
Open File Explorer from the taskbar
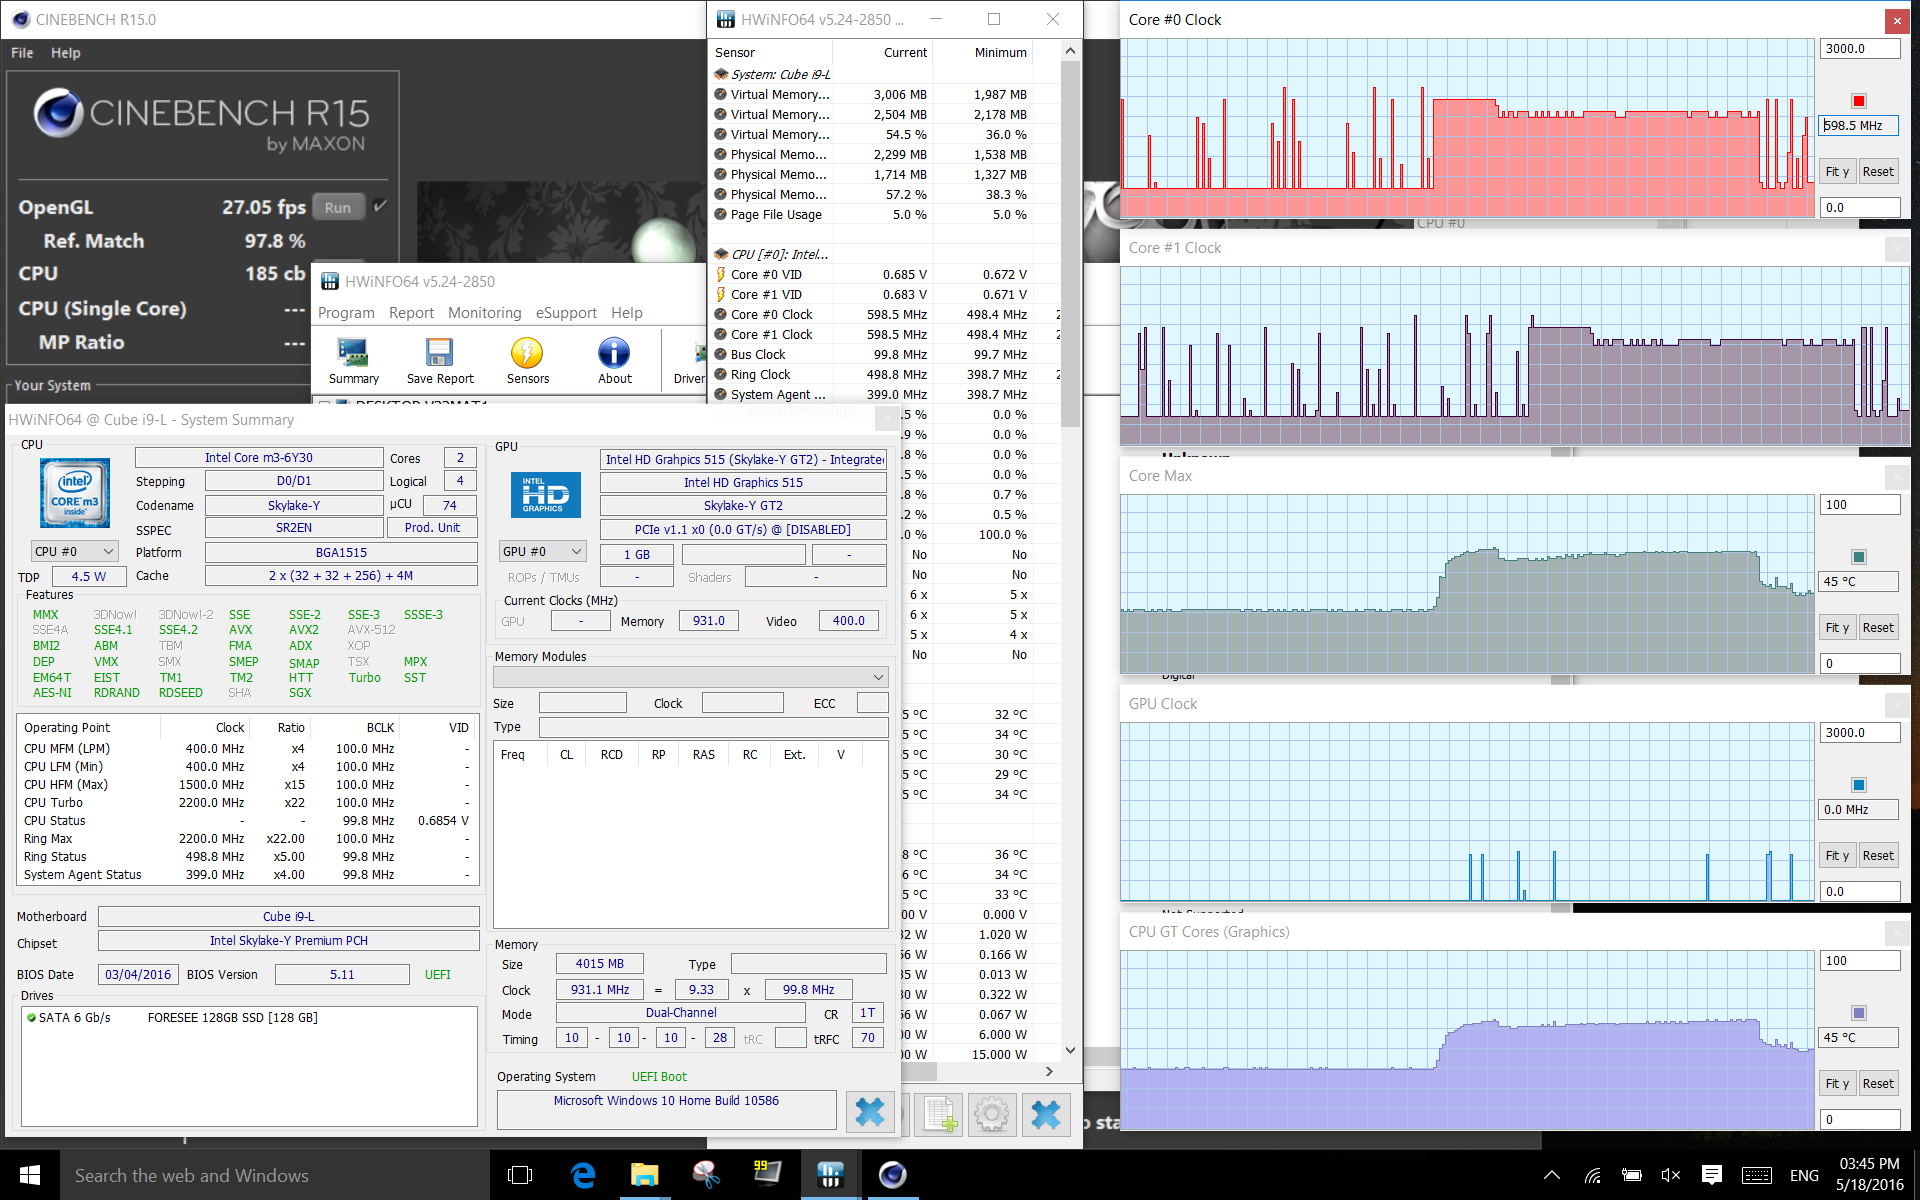click(645, 1175)
